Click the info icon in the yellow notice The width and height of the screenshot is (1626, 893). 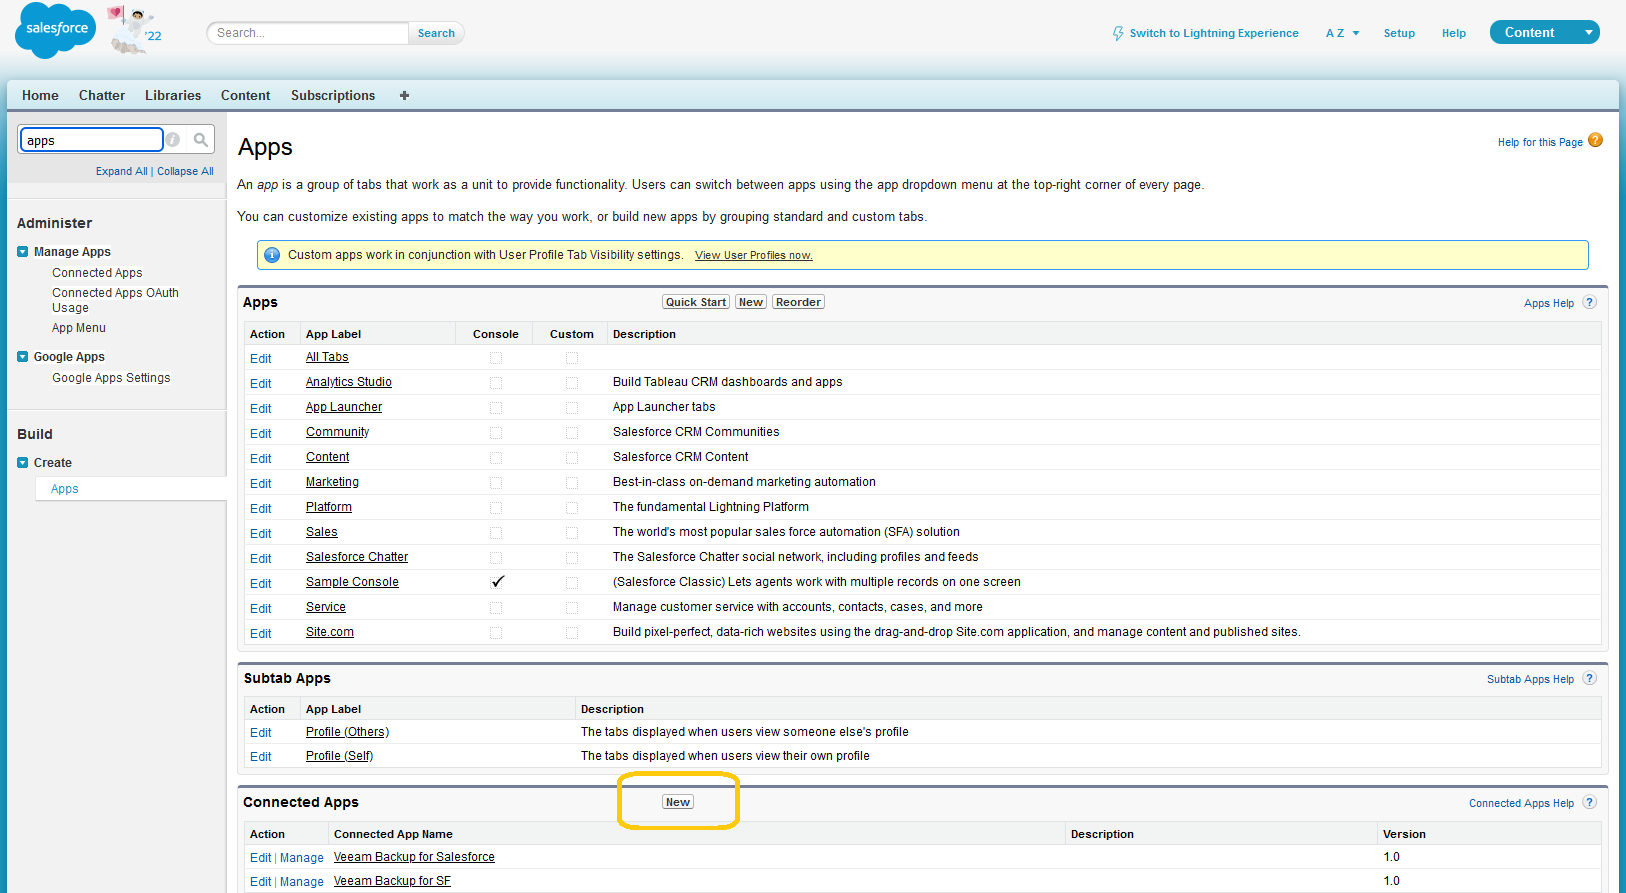click(271, 255)
